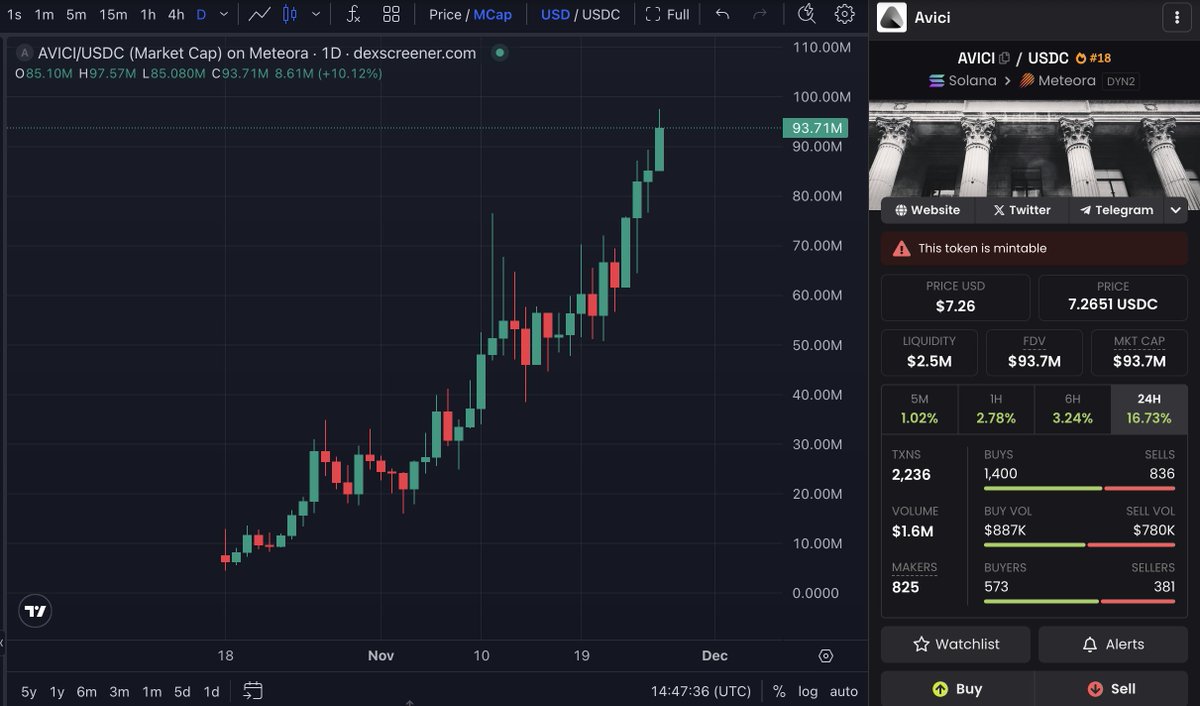This screenshot has width=1200, height=706.
Task: Click the Meteora DEX icon
Action: coord(1026,81)
